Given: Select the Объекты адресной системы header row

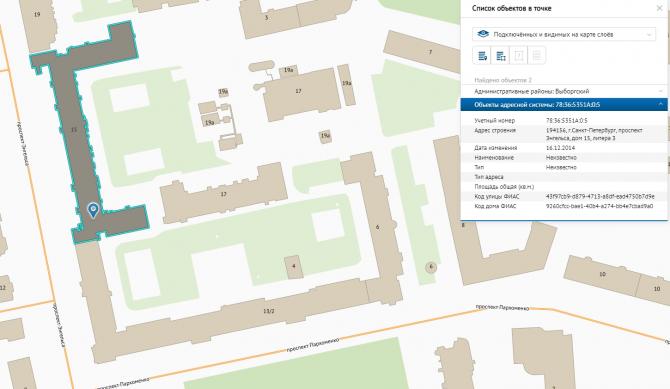Looking at the screenshot, I should (564, 104).
